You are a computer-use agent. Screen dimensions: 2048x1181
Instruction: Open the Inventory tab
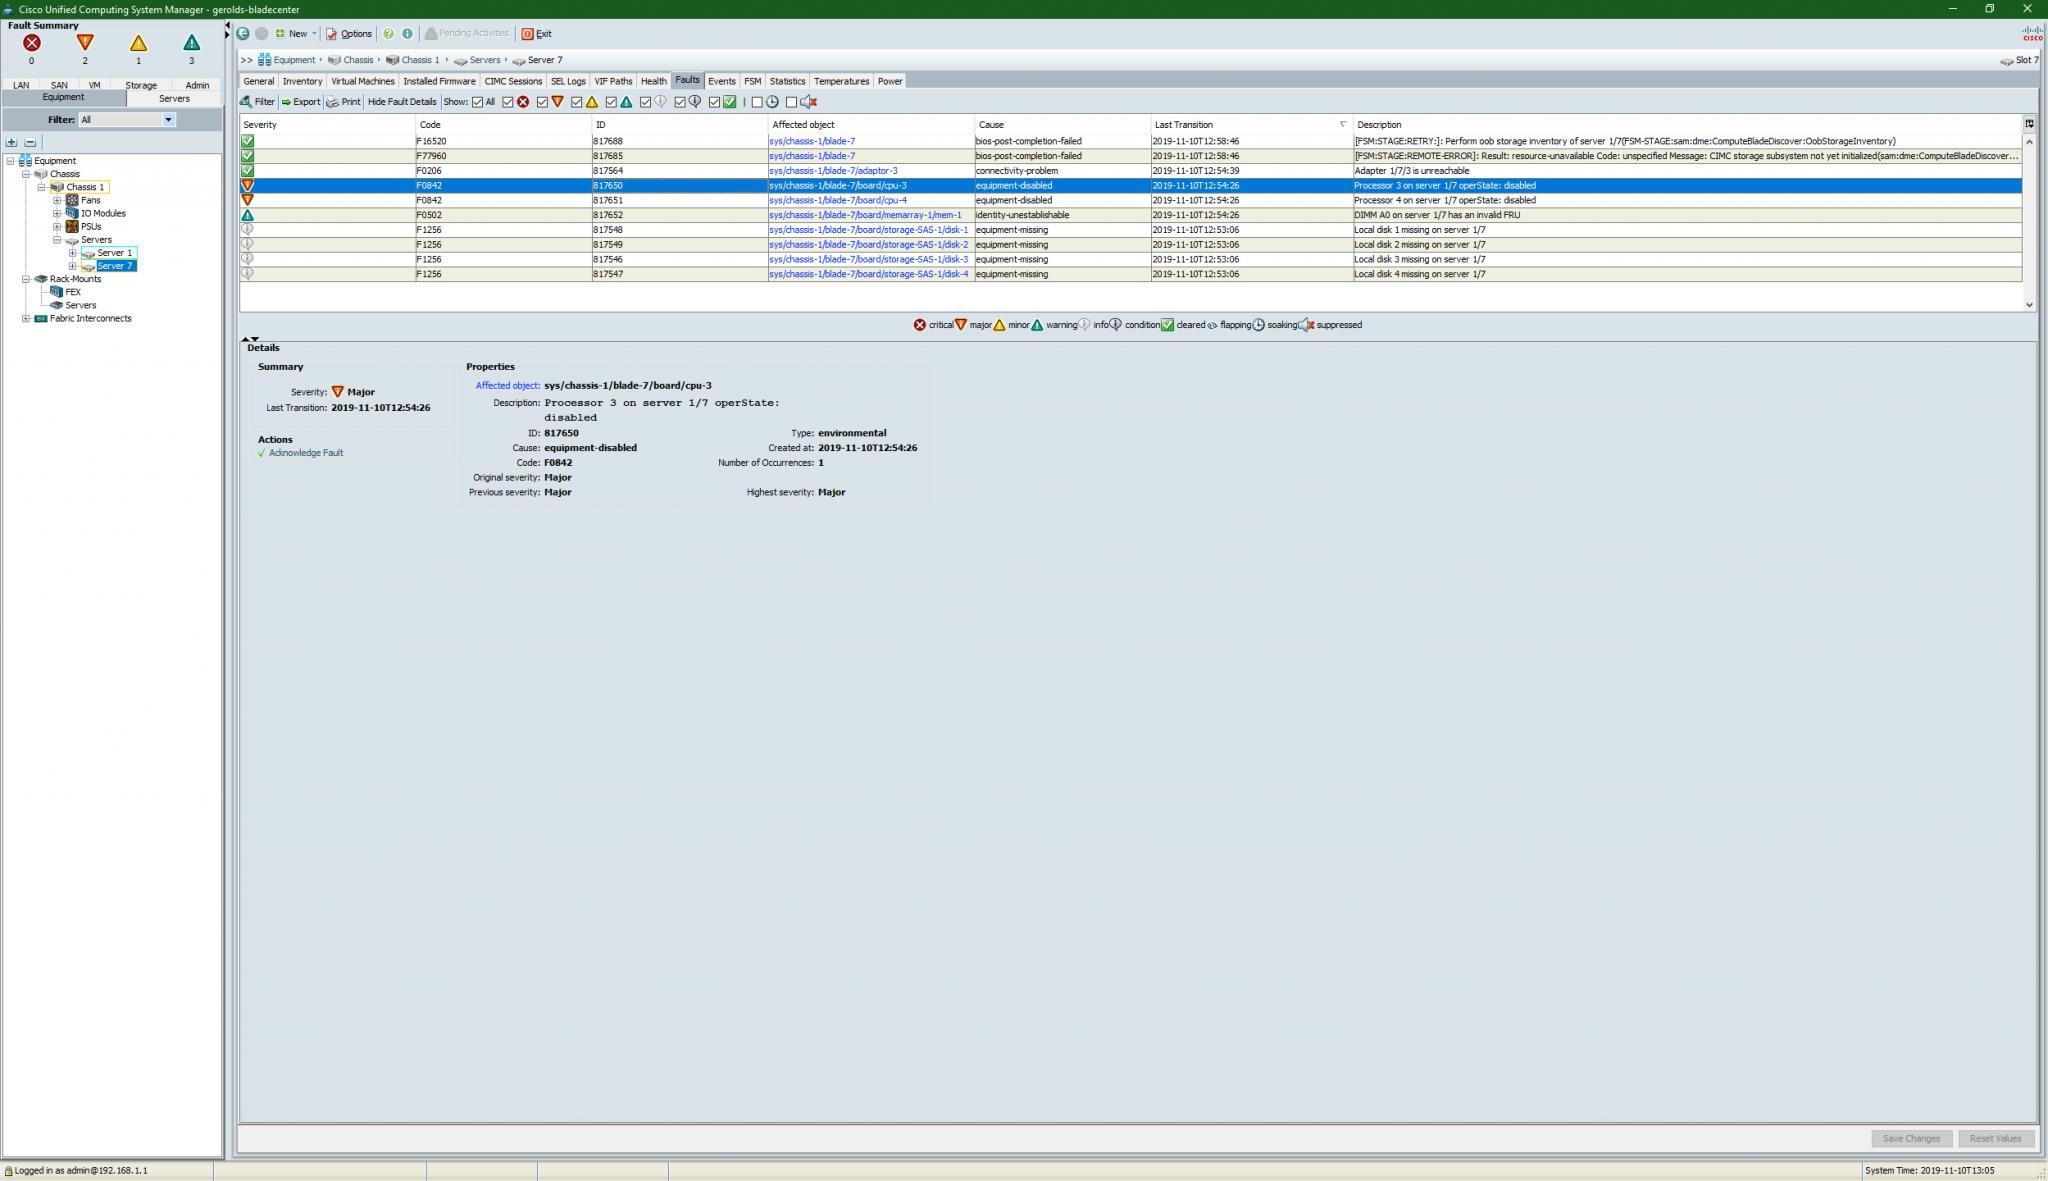[302, 81]
